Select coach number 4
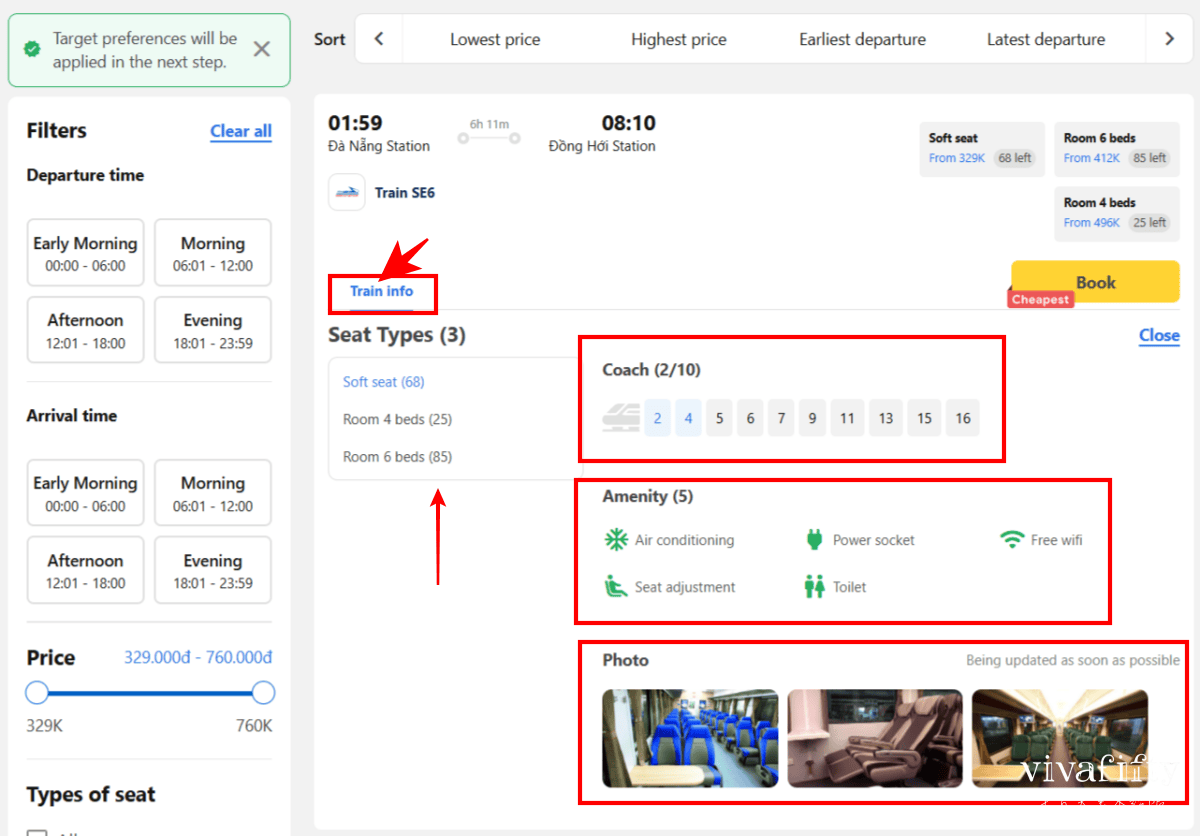1200x836 pixels. (x=688, y=418)
